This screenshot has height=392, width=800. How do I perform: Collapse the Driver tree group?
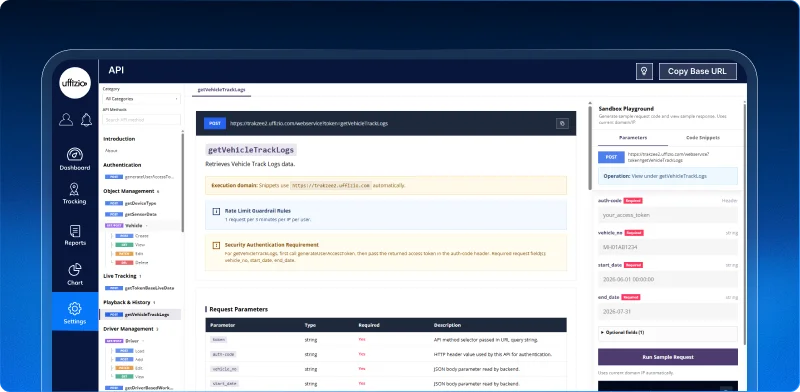point(143,340)
